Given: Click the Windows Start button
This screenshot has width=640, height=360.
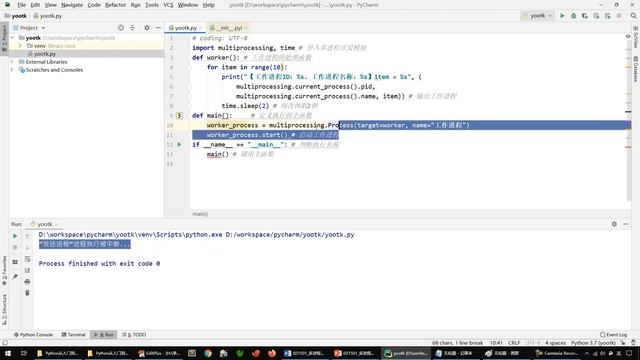Looking at the screenshot, I should 8,353.
